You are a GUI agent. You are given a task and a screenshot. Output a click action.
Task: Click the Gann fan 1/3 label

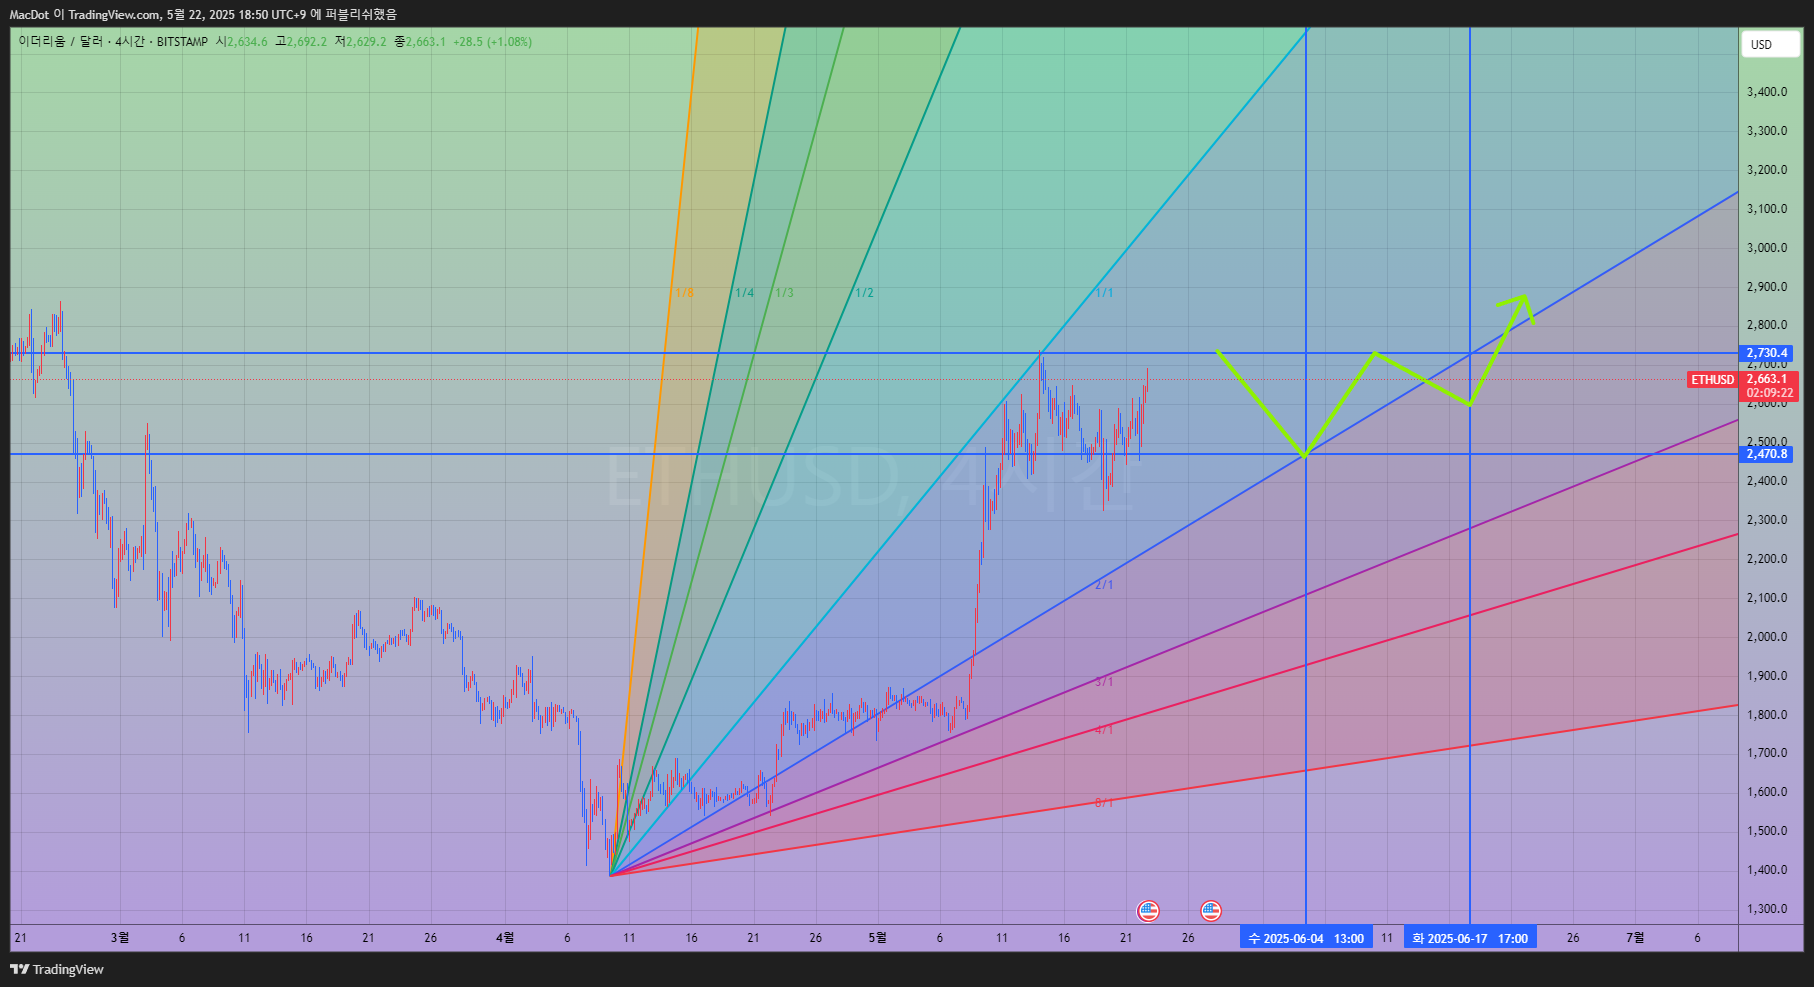click(784, 293)
